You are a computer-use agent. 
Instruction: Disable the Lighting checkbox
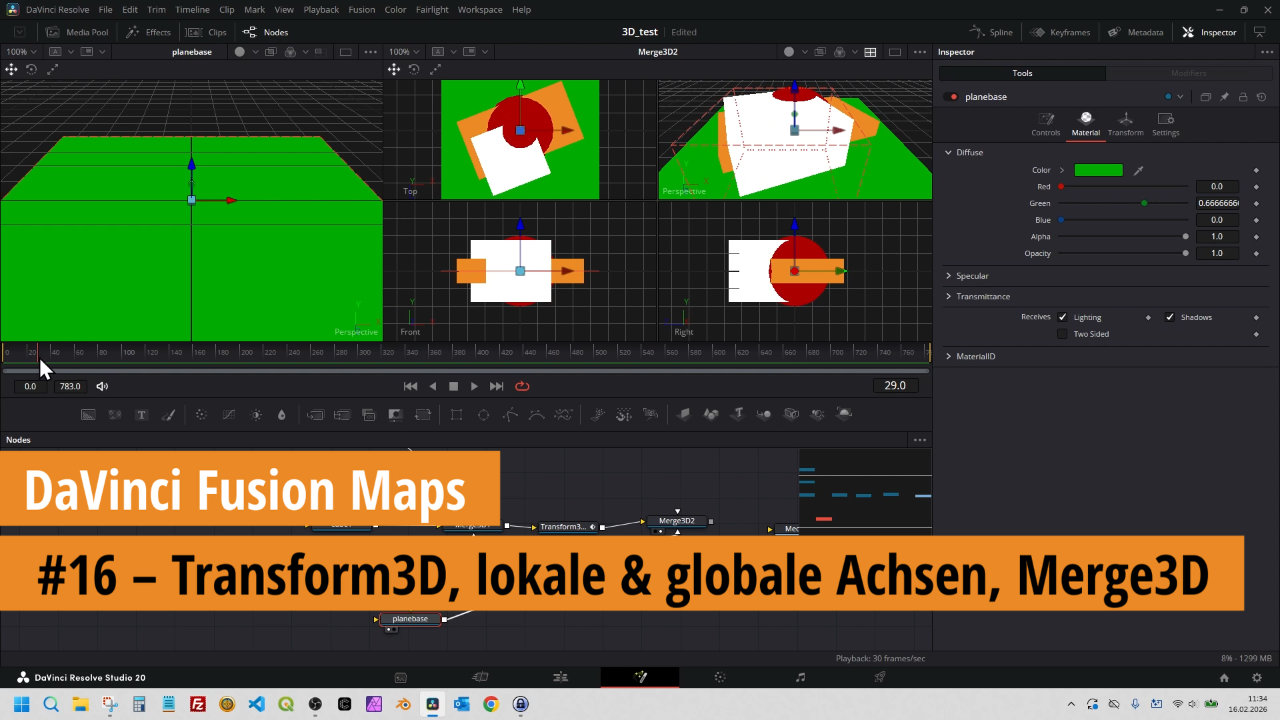click(1062, 317)
